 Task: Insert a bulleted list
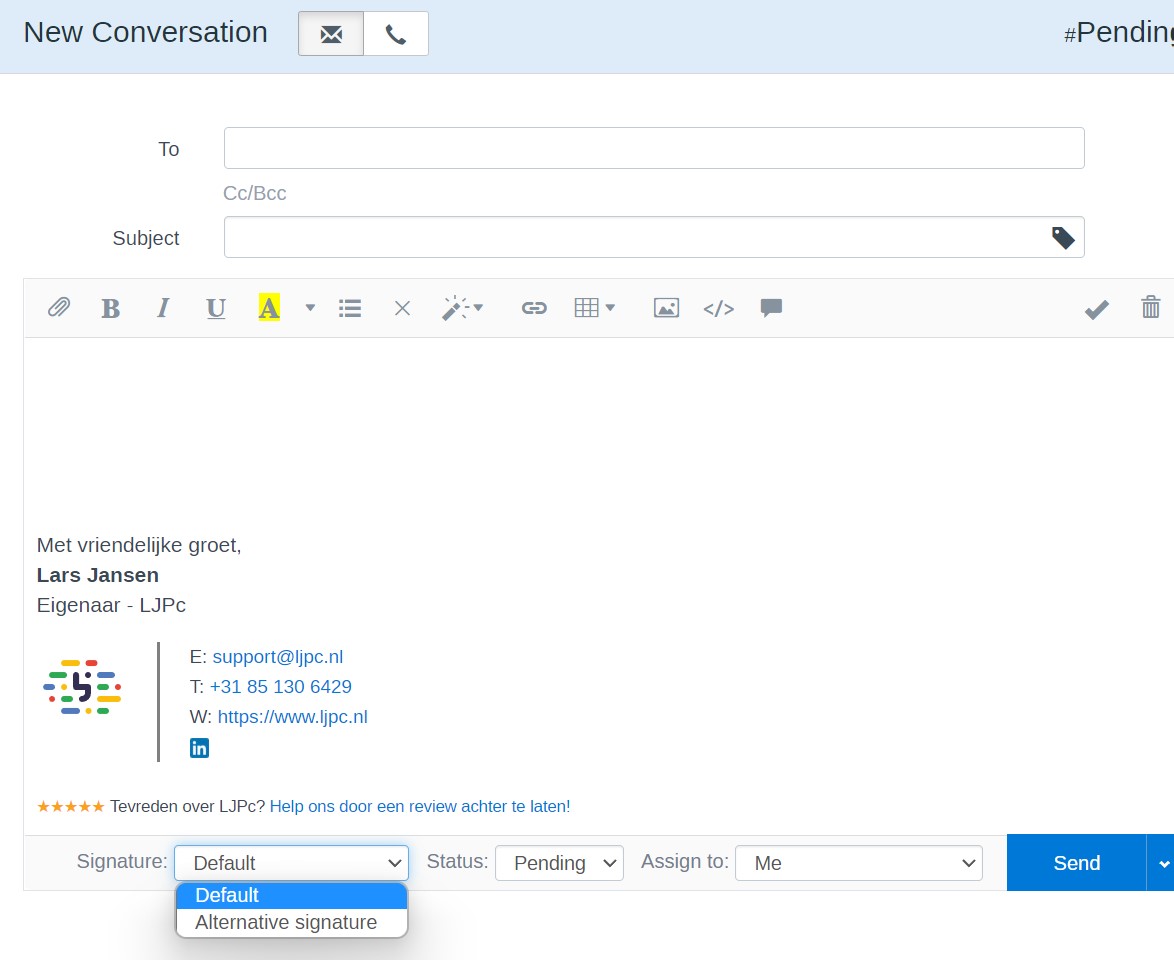[x=350, y=308]
